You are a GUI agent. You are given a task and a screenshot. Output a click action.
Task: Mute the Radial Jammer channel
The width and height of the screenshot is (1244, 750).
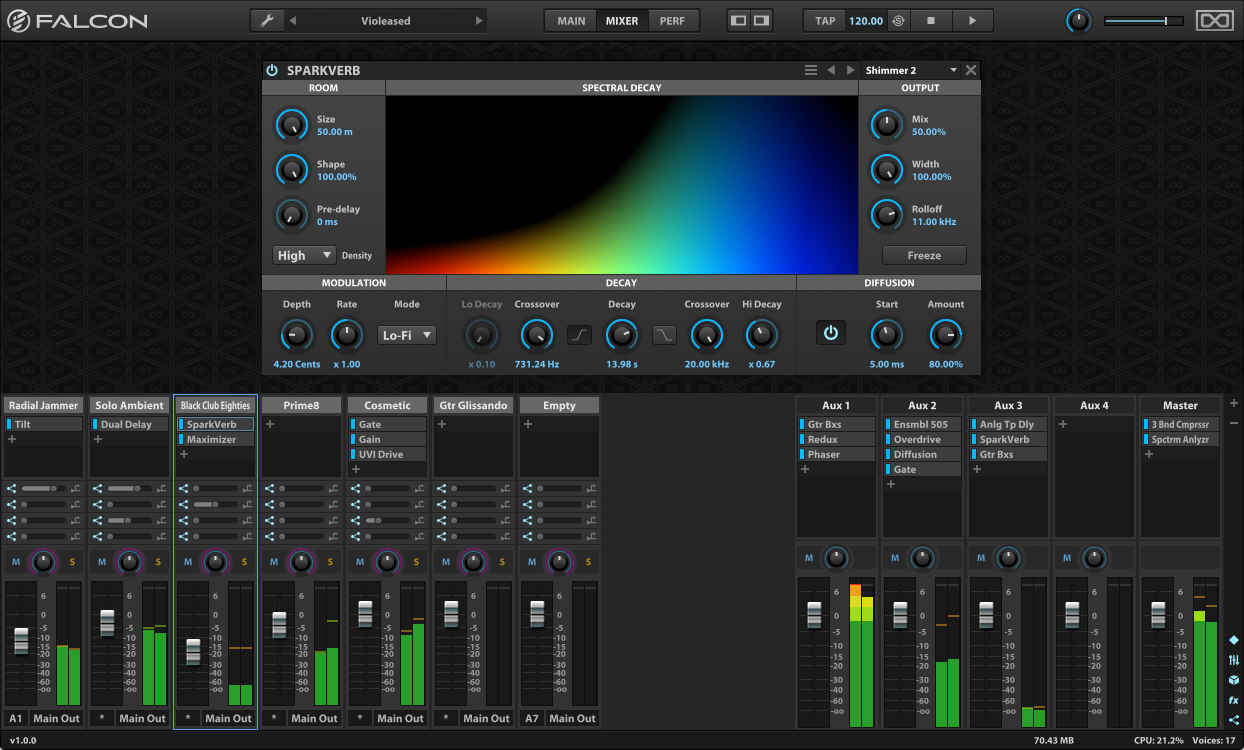point(16,562)
